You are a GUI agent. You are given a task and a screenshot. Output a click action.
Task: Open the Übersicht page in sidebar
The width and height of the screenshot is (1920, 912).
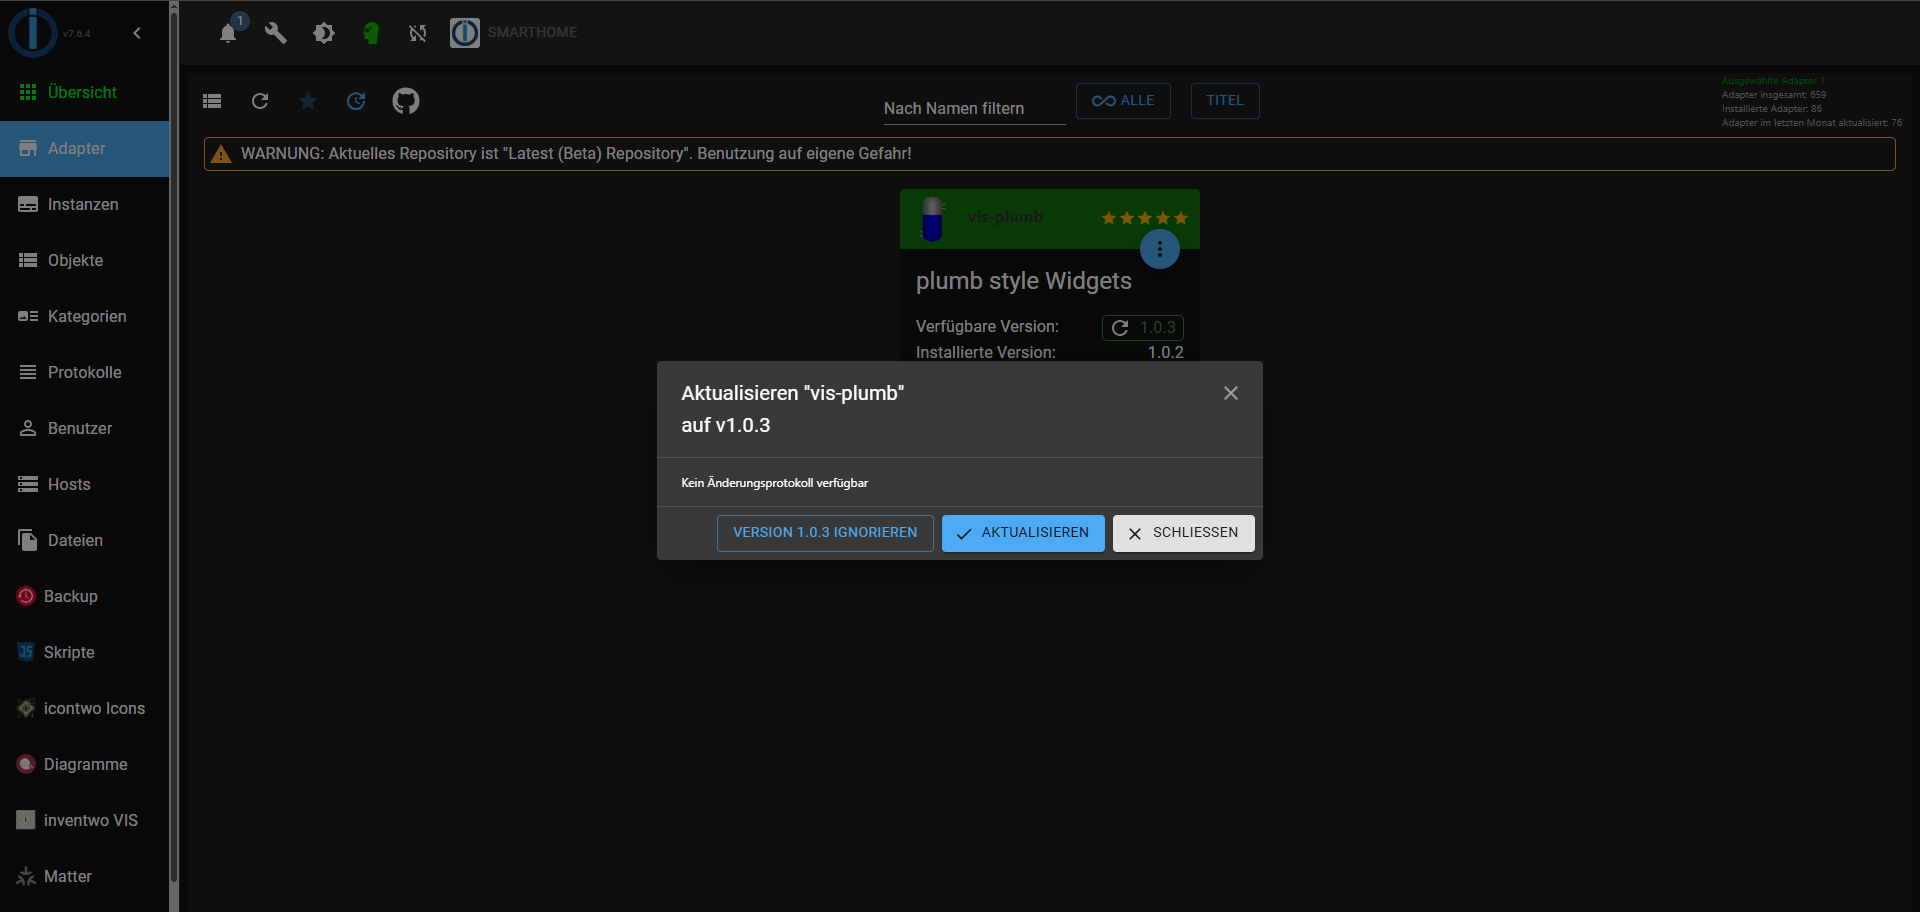click(x=85, y=92)
